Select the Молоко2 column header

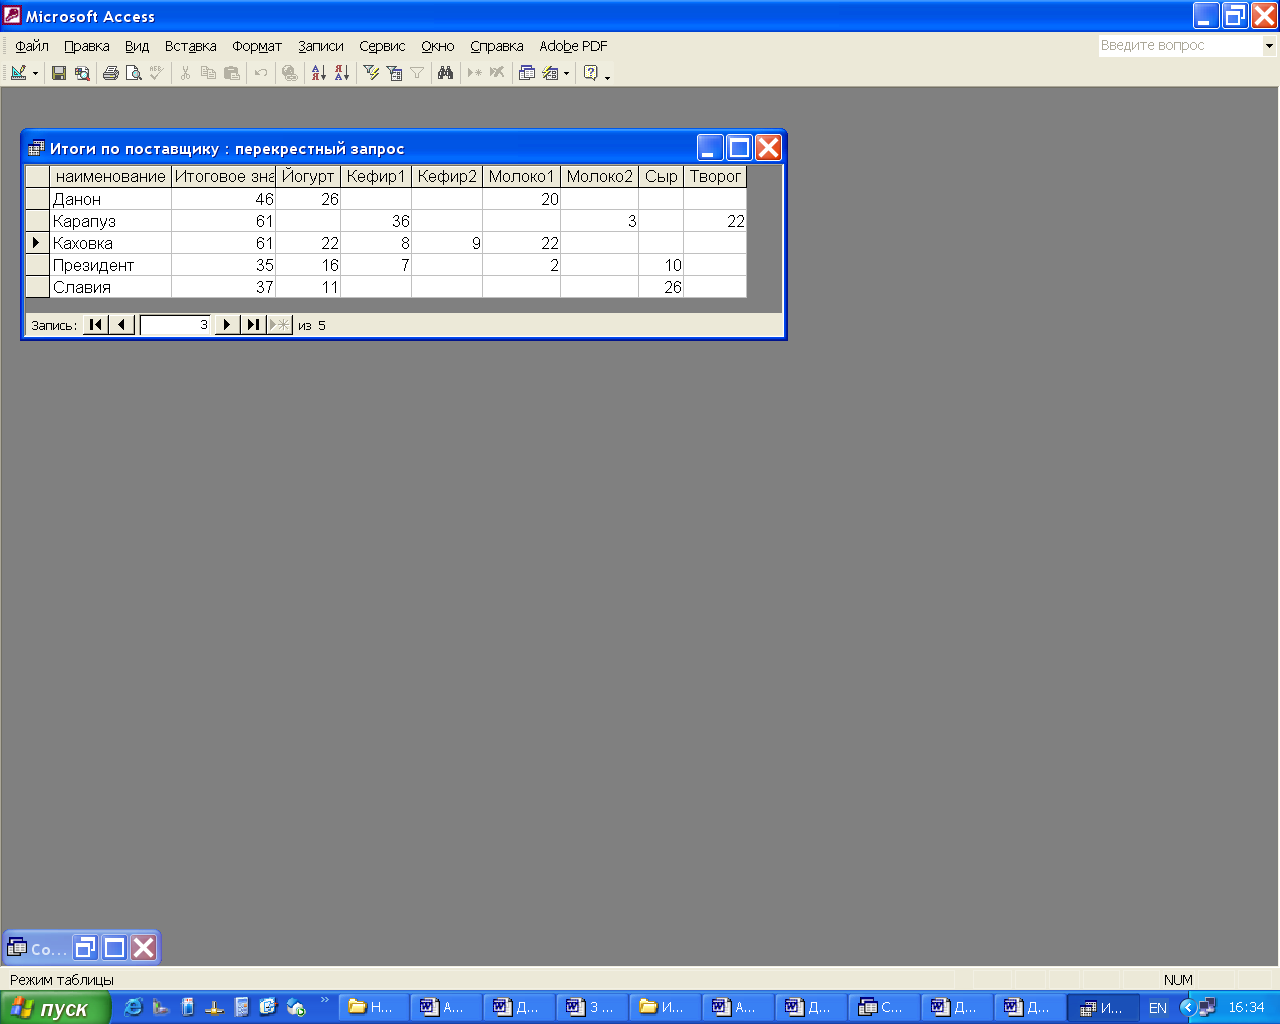600,177
